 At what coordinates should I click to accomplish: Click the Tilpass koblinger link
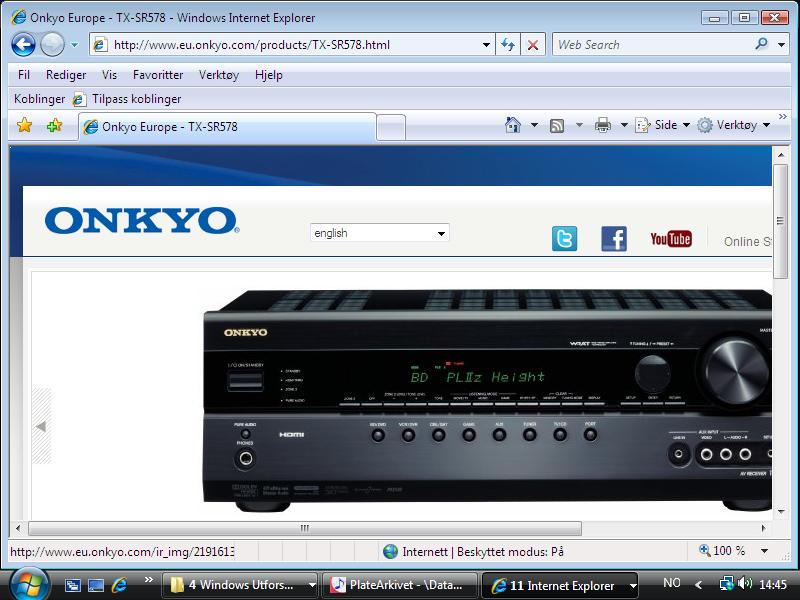[127, 99]
